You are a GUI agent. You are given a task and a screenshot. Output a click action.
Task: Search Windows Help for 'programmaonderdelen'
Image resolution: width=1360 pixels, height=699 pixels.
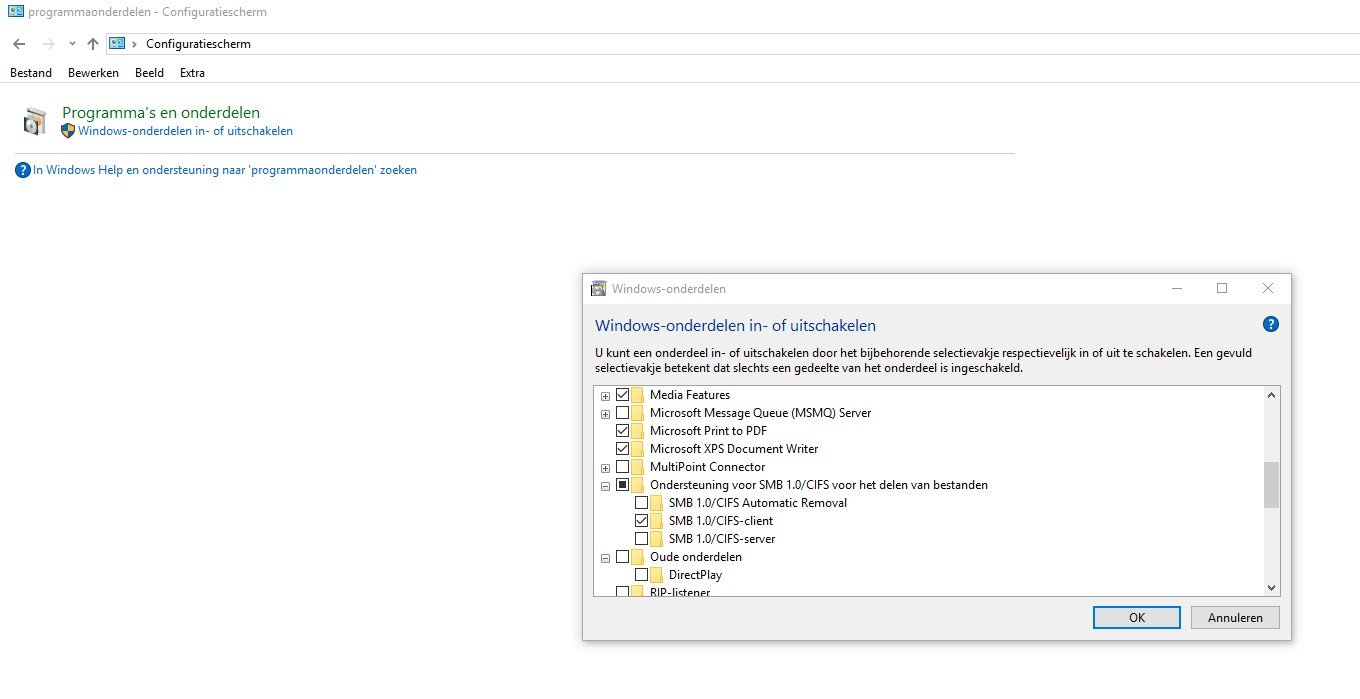pyautogui.click(x=225, y=170)
